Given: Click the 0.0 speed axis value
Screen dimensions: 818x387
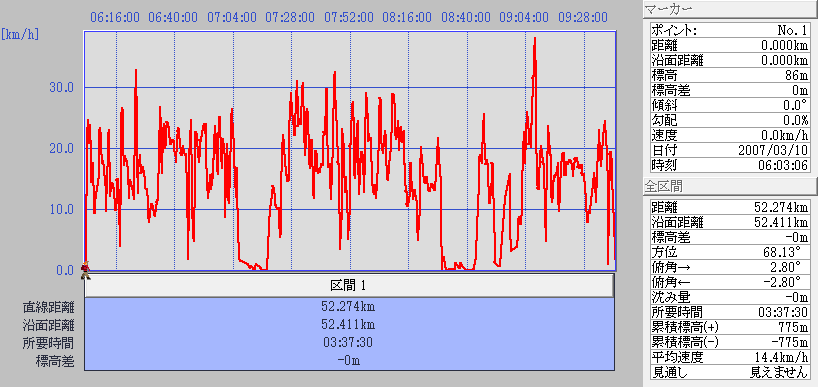Looking at the screenshot, I should (64, 270).
